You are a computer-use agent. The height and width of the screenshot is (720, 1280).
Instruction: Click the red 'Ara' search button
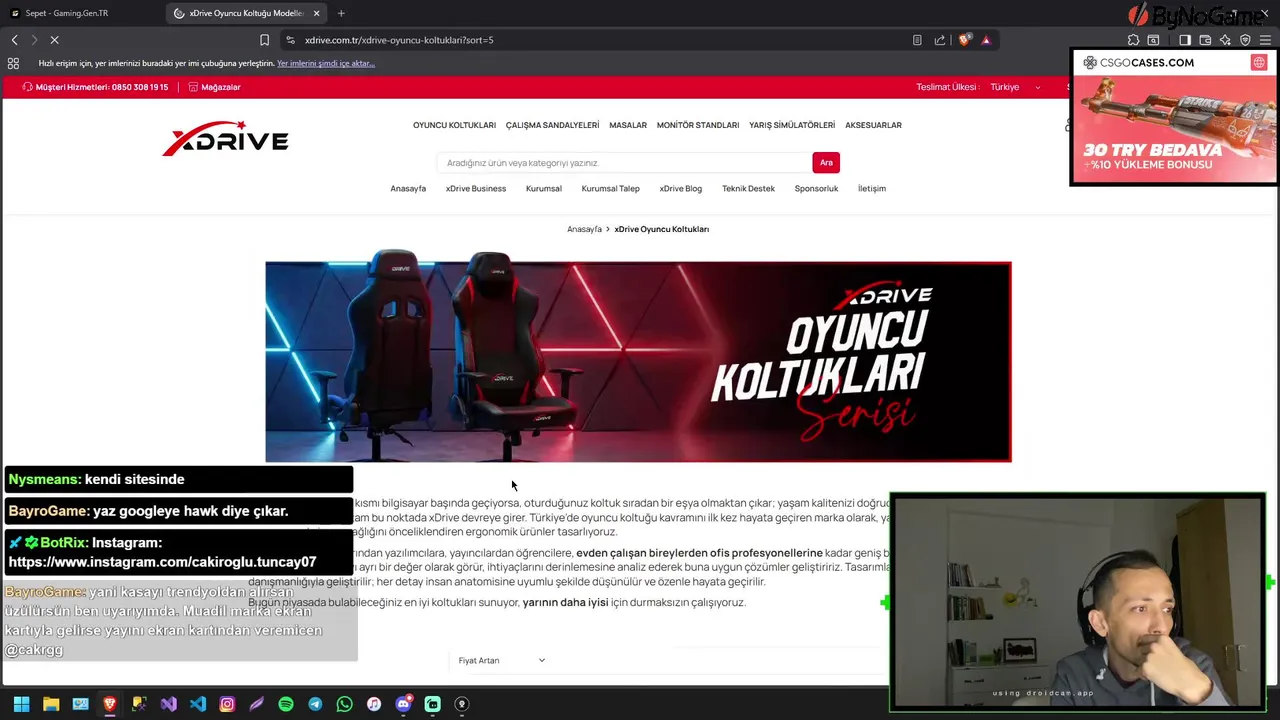(826, 163)
